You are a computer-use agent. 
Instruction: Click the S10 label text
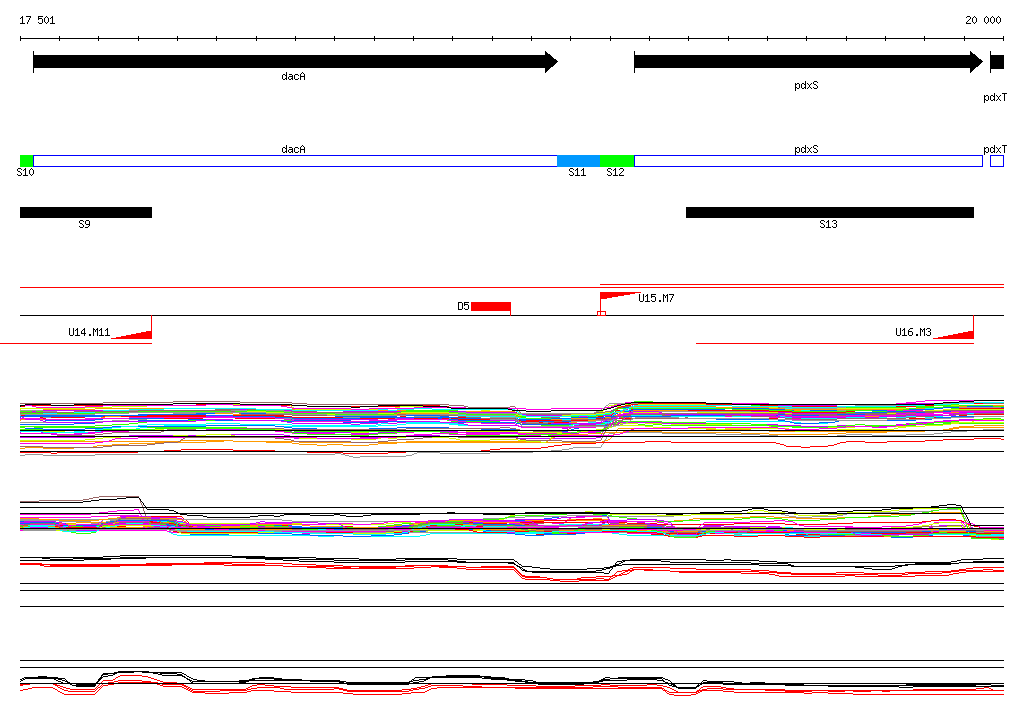pyautogui.click(x=25, y=172)
